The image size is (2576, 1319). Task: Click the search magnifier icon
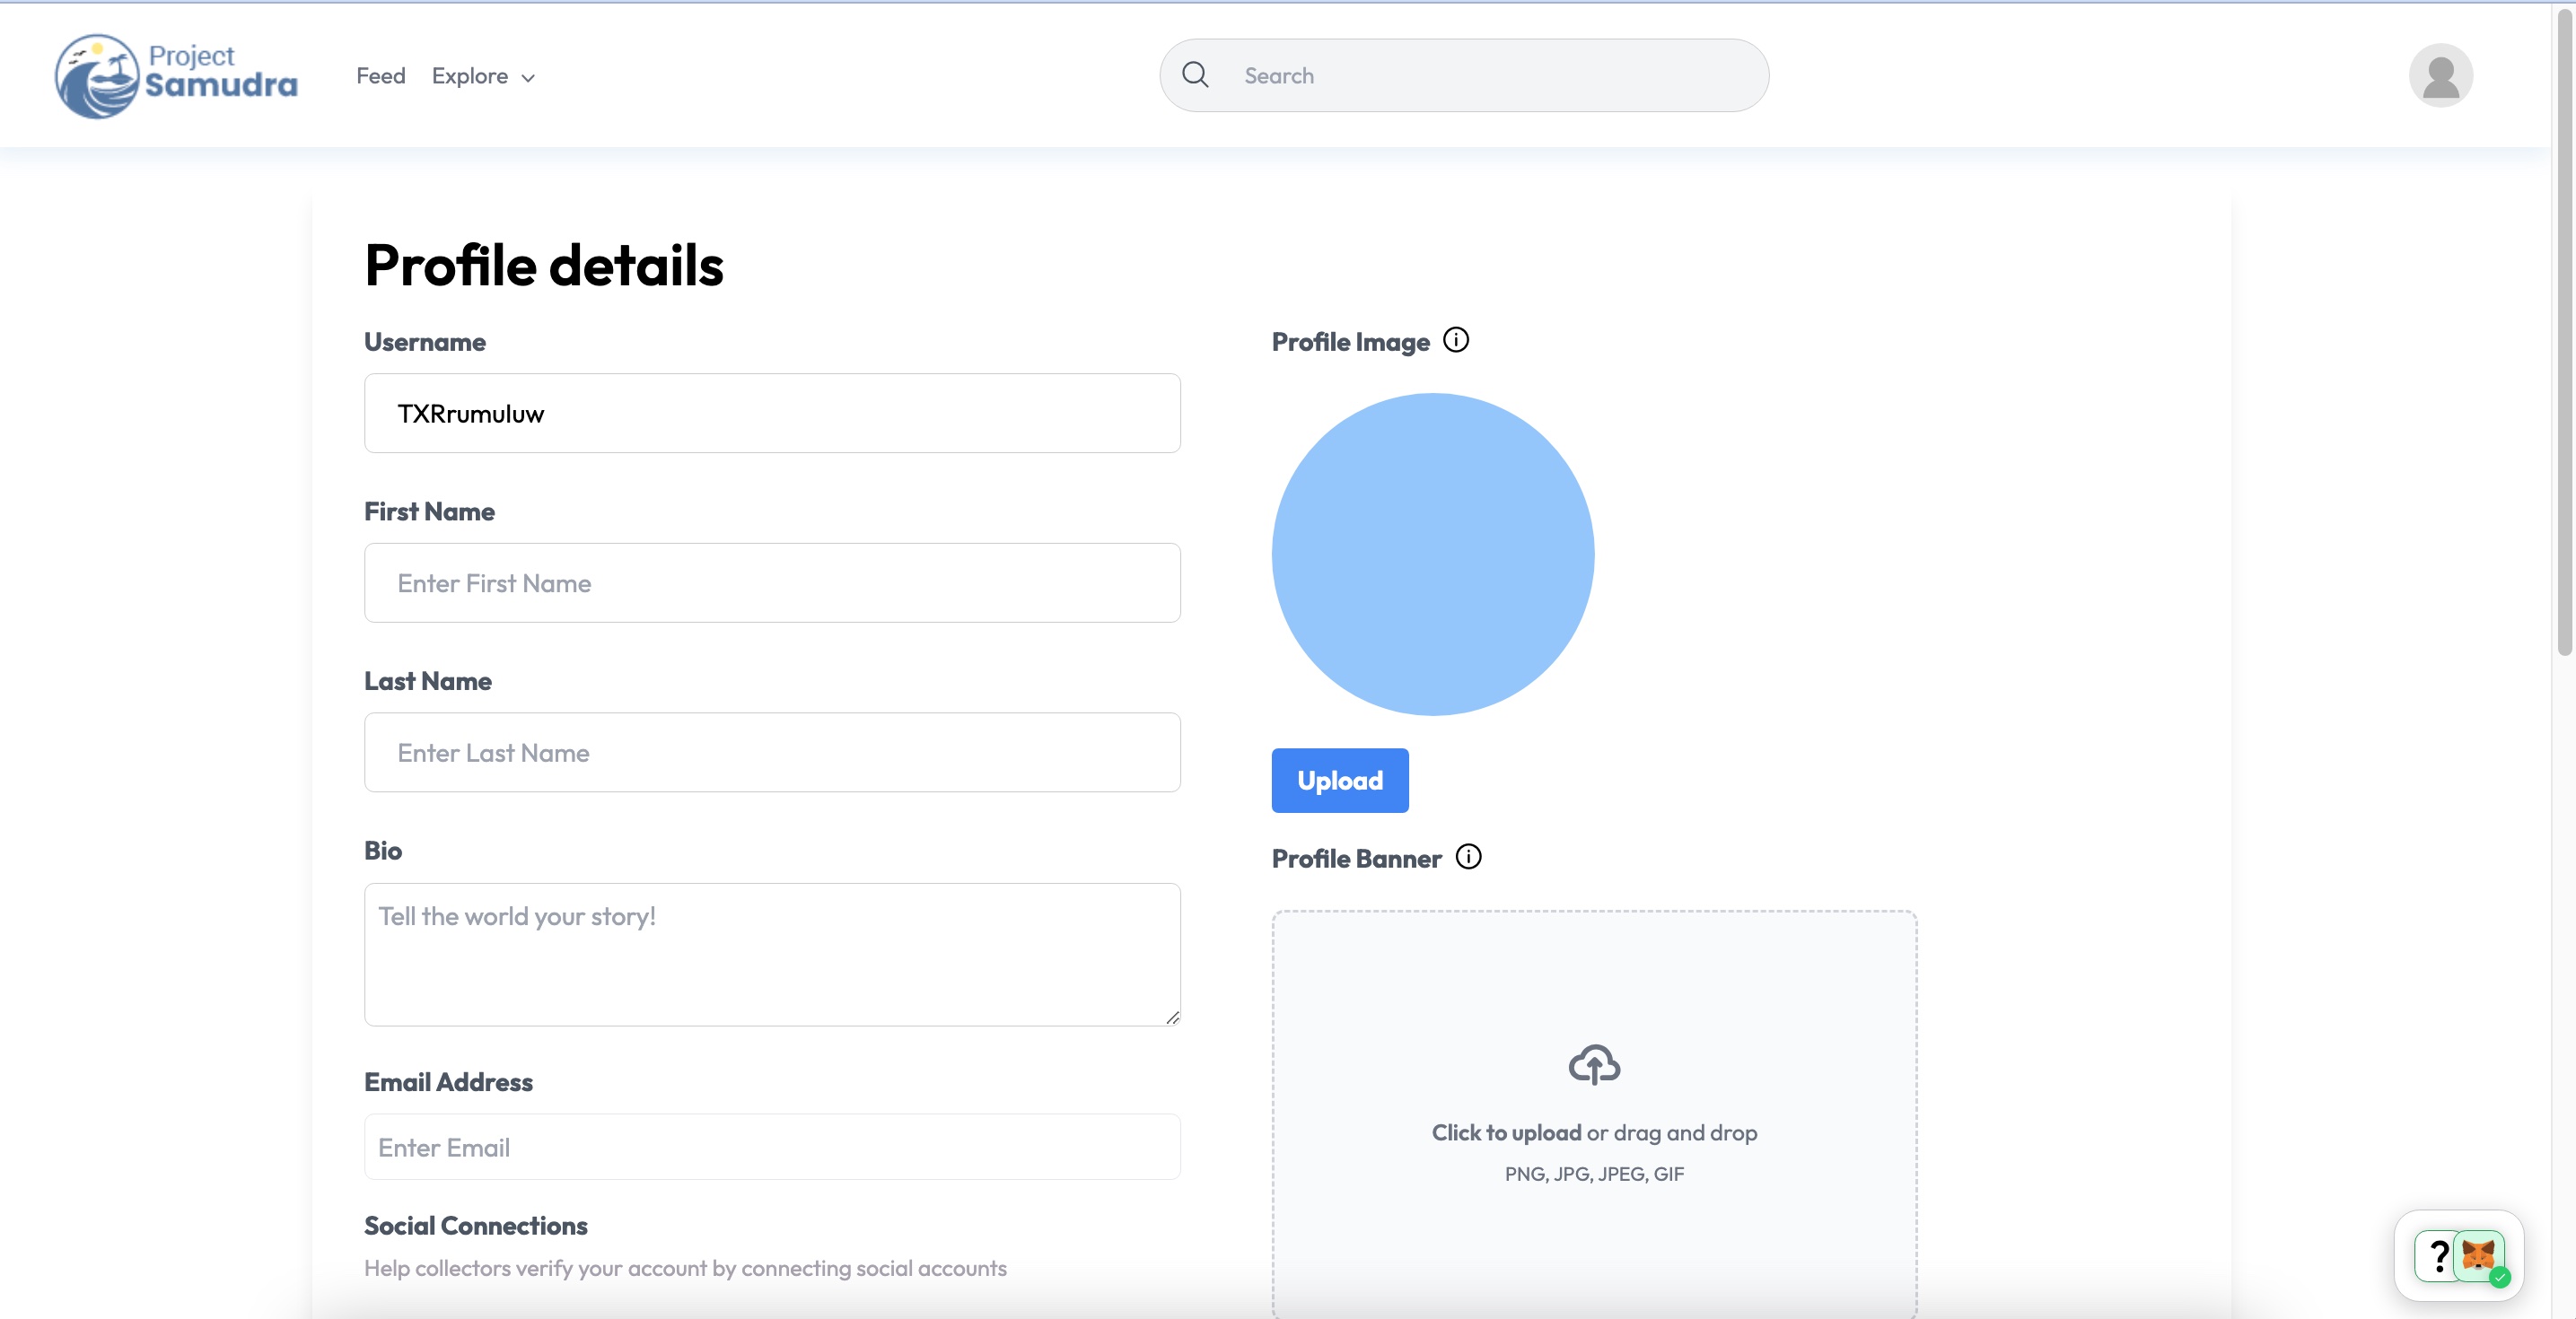point(1195,75)
